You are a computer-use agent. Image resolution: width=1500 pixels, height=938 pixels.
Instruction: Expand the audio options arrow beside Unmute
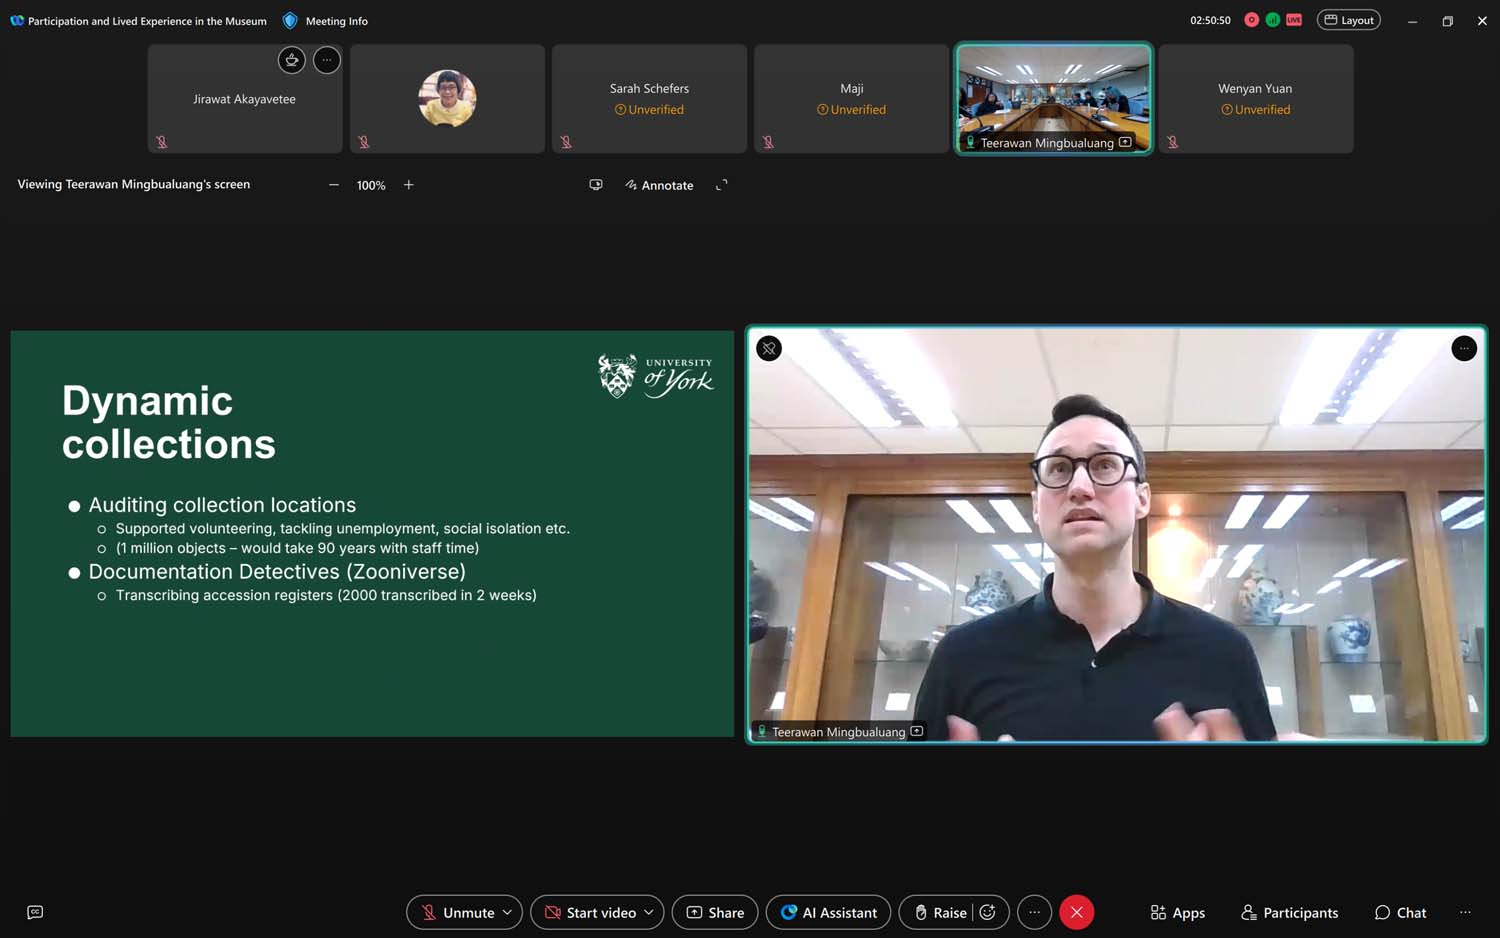pos(507,912)
